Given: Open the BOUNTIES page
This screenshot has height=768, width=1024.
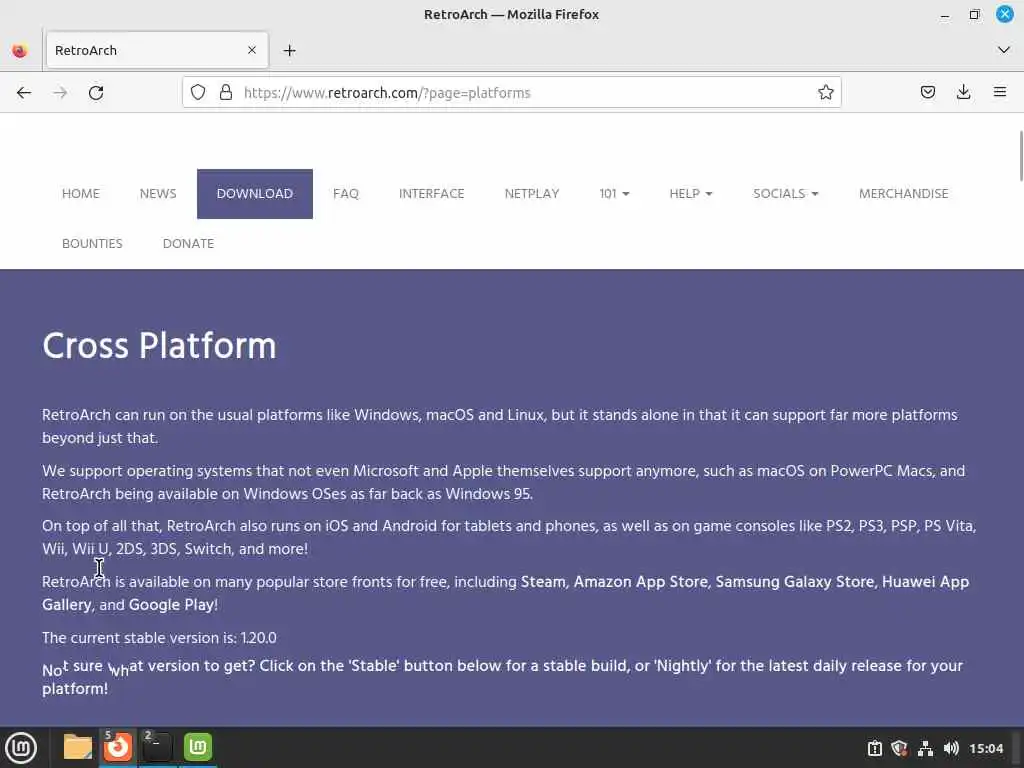Looking at the screenshot, I should tap(92, 244).
